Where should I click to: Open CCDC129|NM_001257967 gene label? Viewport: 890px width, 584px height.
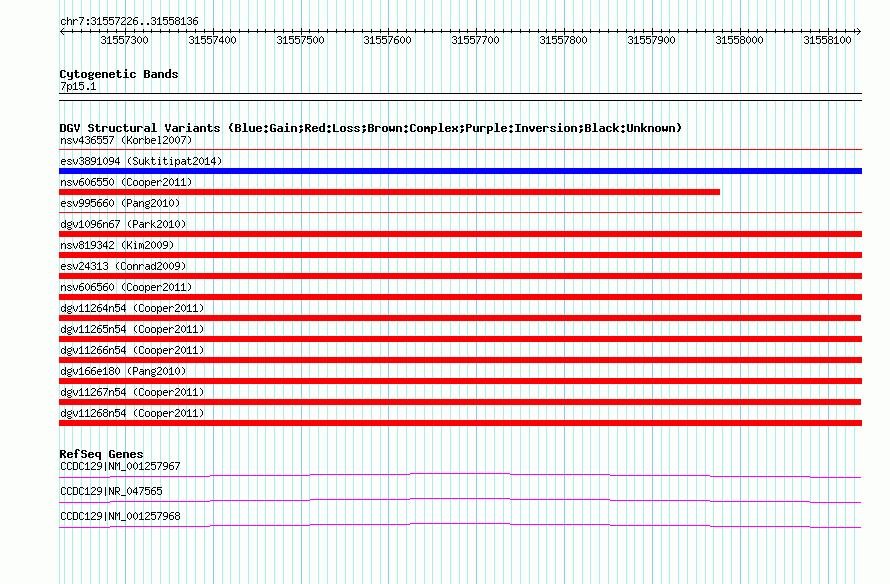[120, 466]
